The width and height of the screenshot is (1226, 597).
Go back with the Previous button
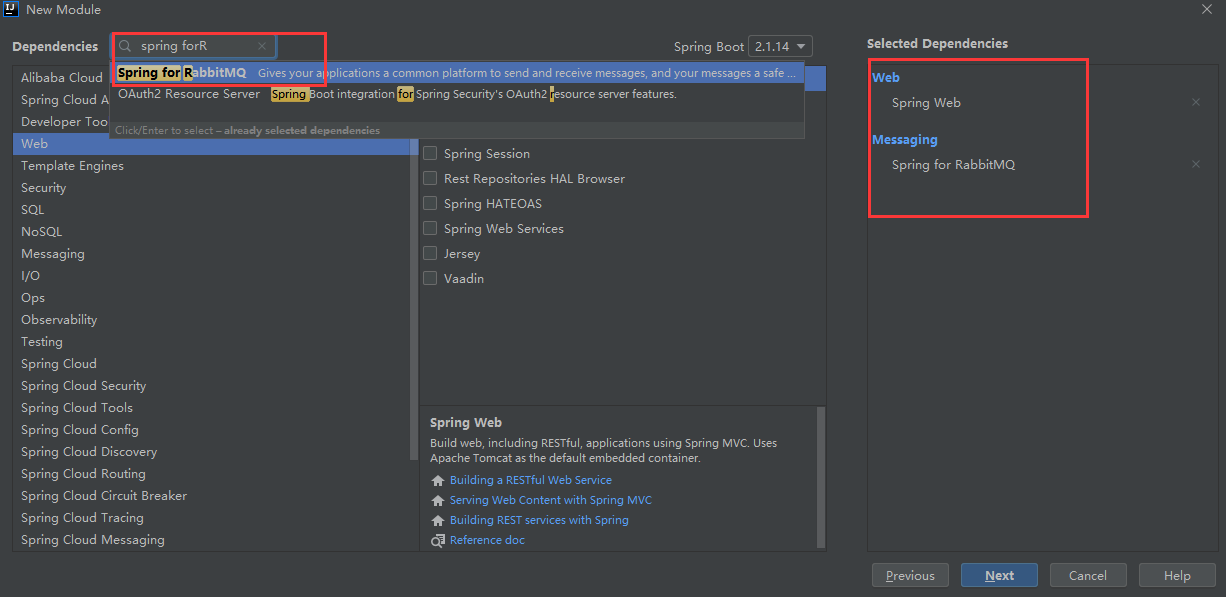tap(910, 575)
